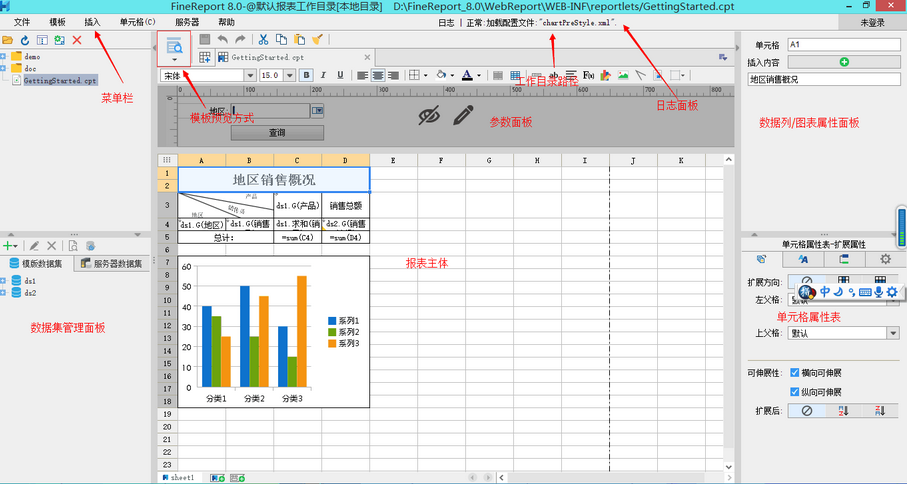Open font family dropdown 宋体
The height and width of the screenshot is (485, 907).
coord(250,75)
